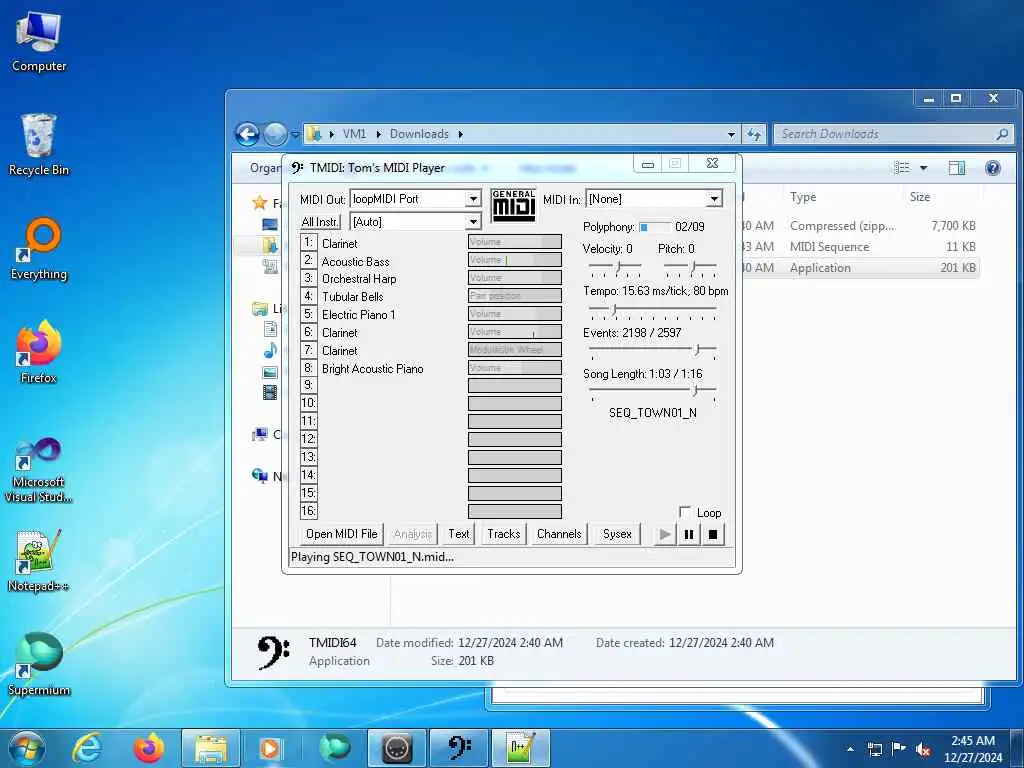
Task: Toggle channel 8 number button
Action: click(308, 368)
